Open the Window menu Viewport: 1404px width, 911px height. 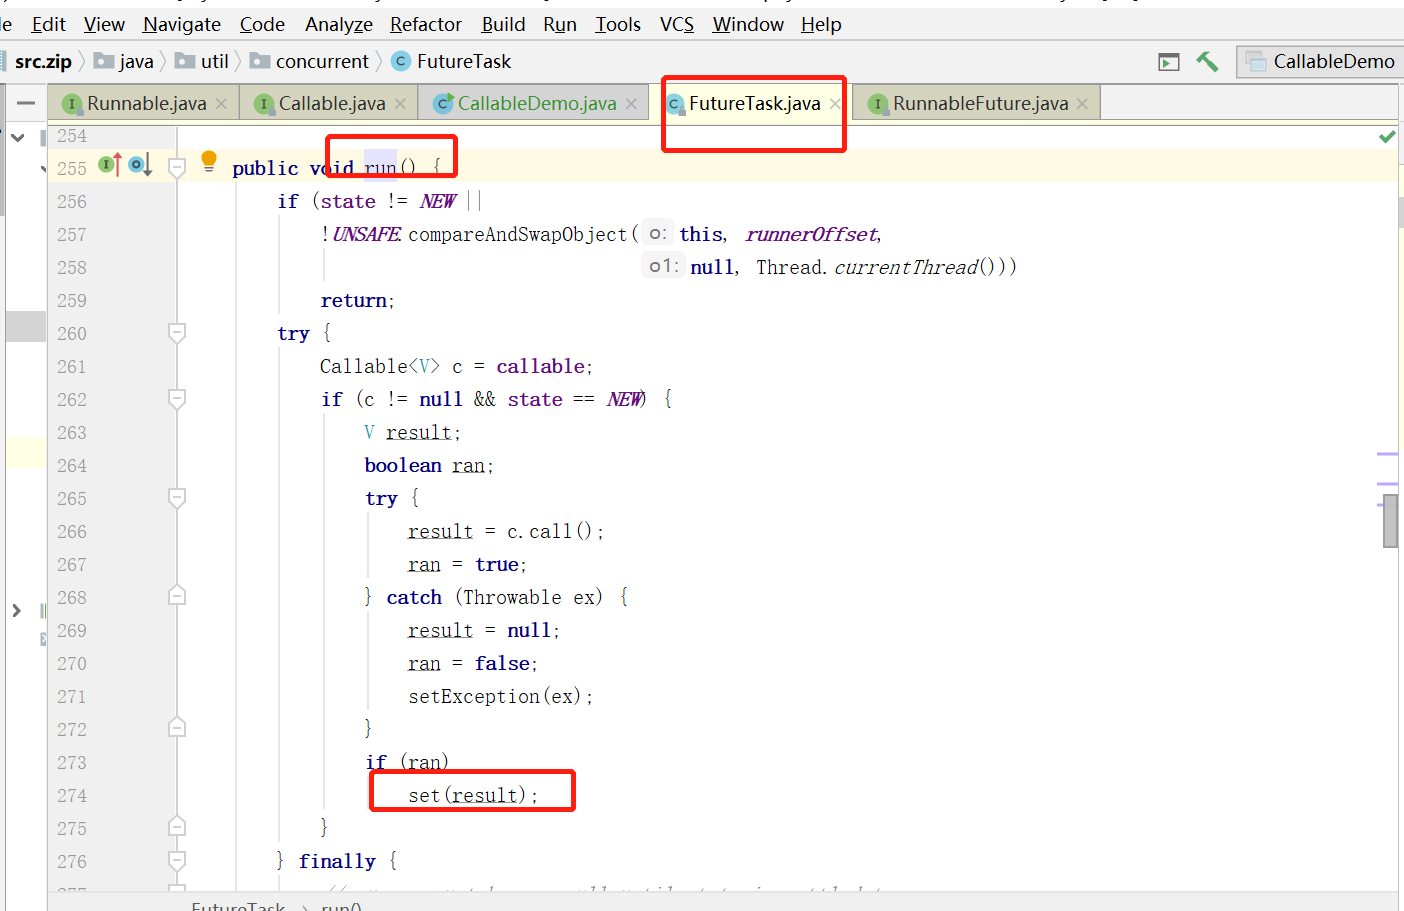coord(748,24)
